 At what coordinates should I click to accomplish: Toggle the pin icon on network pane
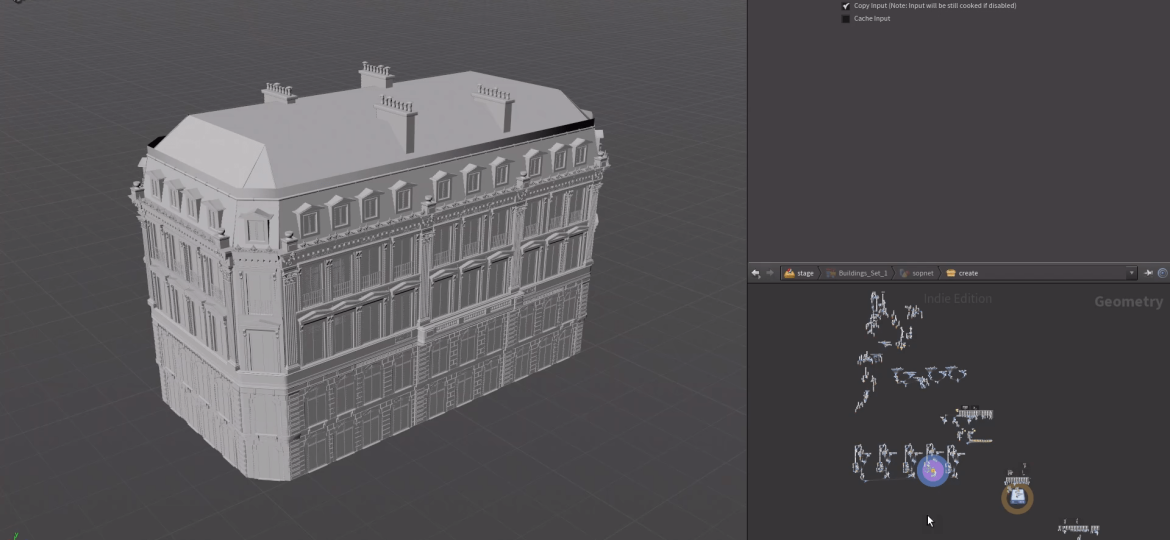[x=1148, y=273]
